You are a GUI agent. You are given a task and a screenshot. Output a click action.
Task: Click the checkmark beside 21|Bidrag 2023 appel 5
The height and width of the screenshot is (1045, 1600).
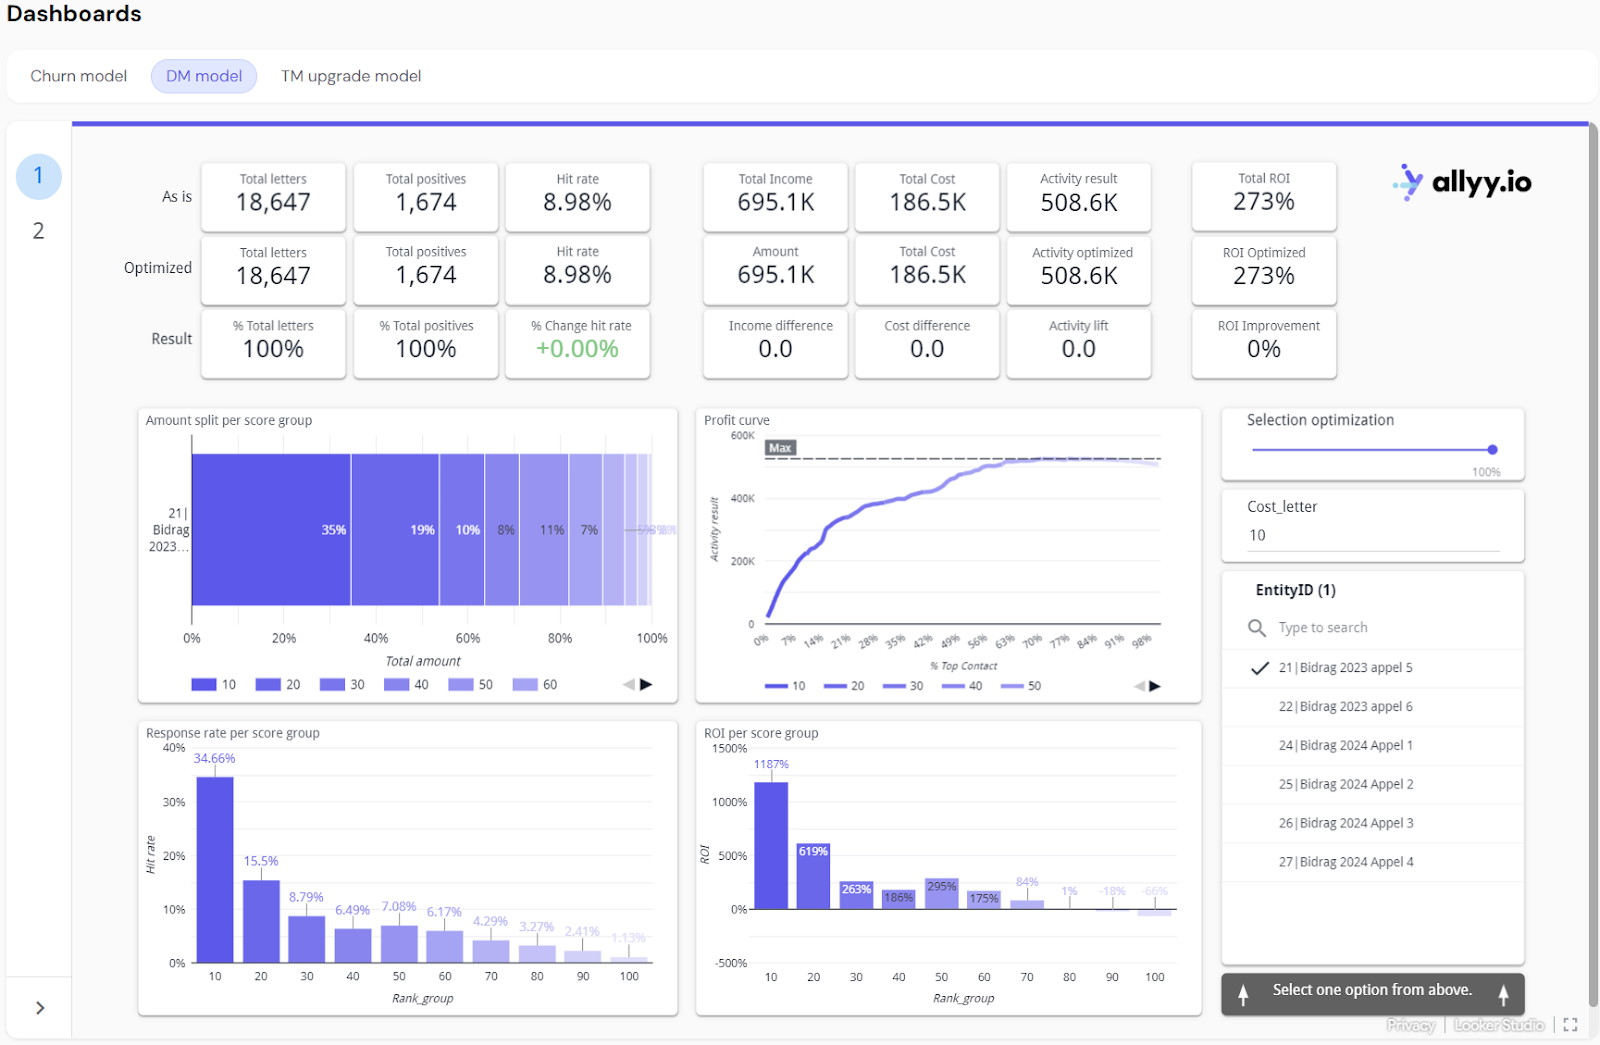tap(1259, 667)
